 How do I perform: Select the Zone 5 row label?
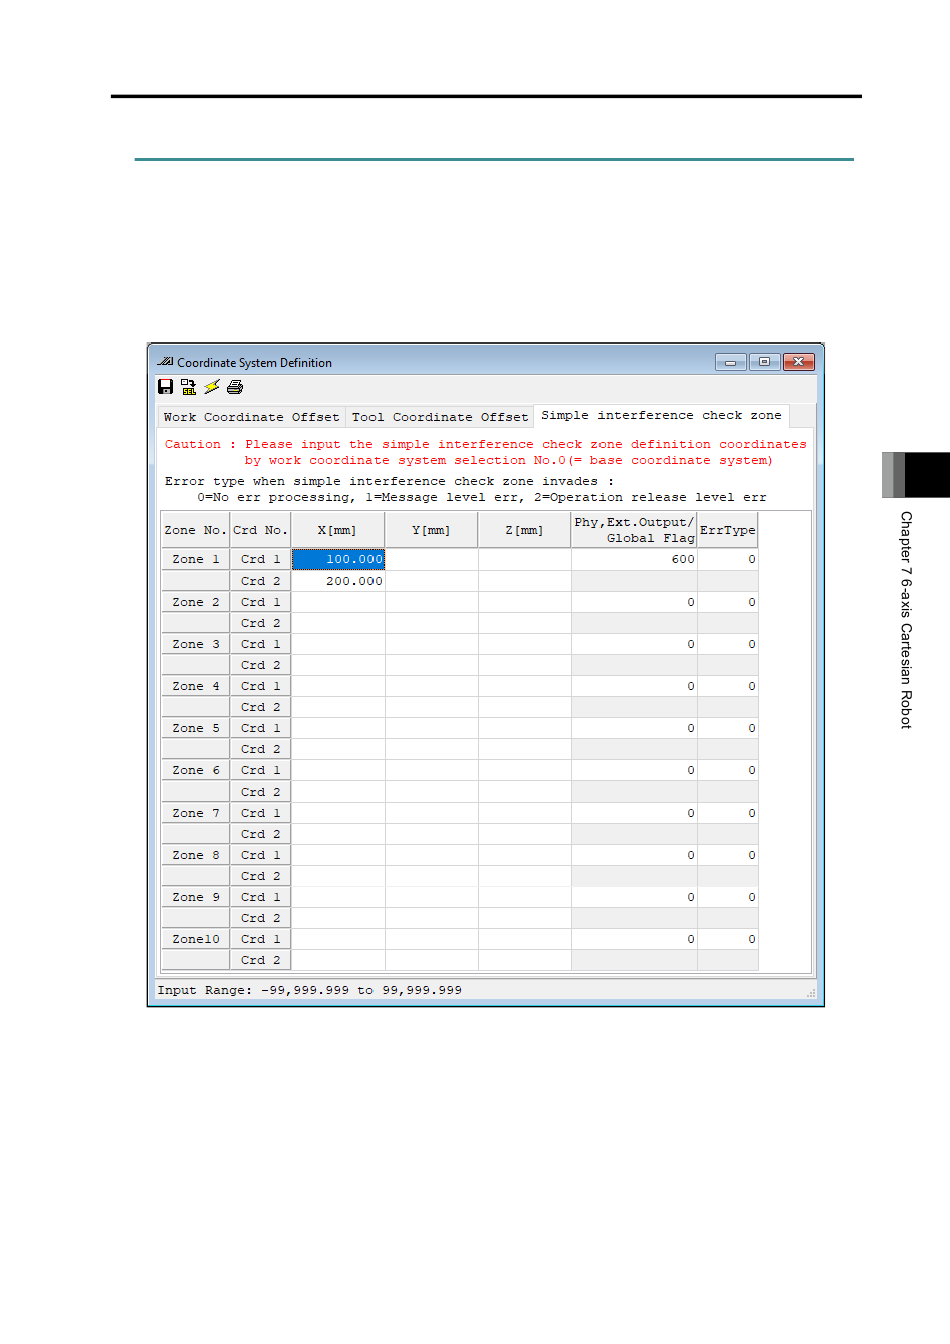point(195,728)
